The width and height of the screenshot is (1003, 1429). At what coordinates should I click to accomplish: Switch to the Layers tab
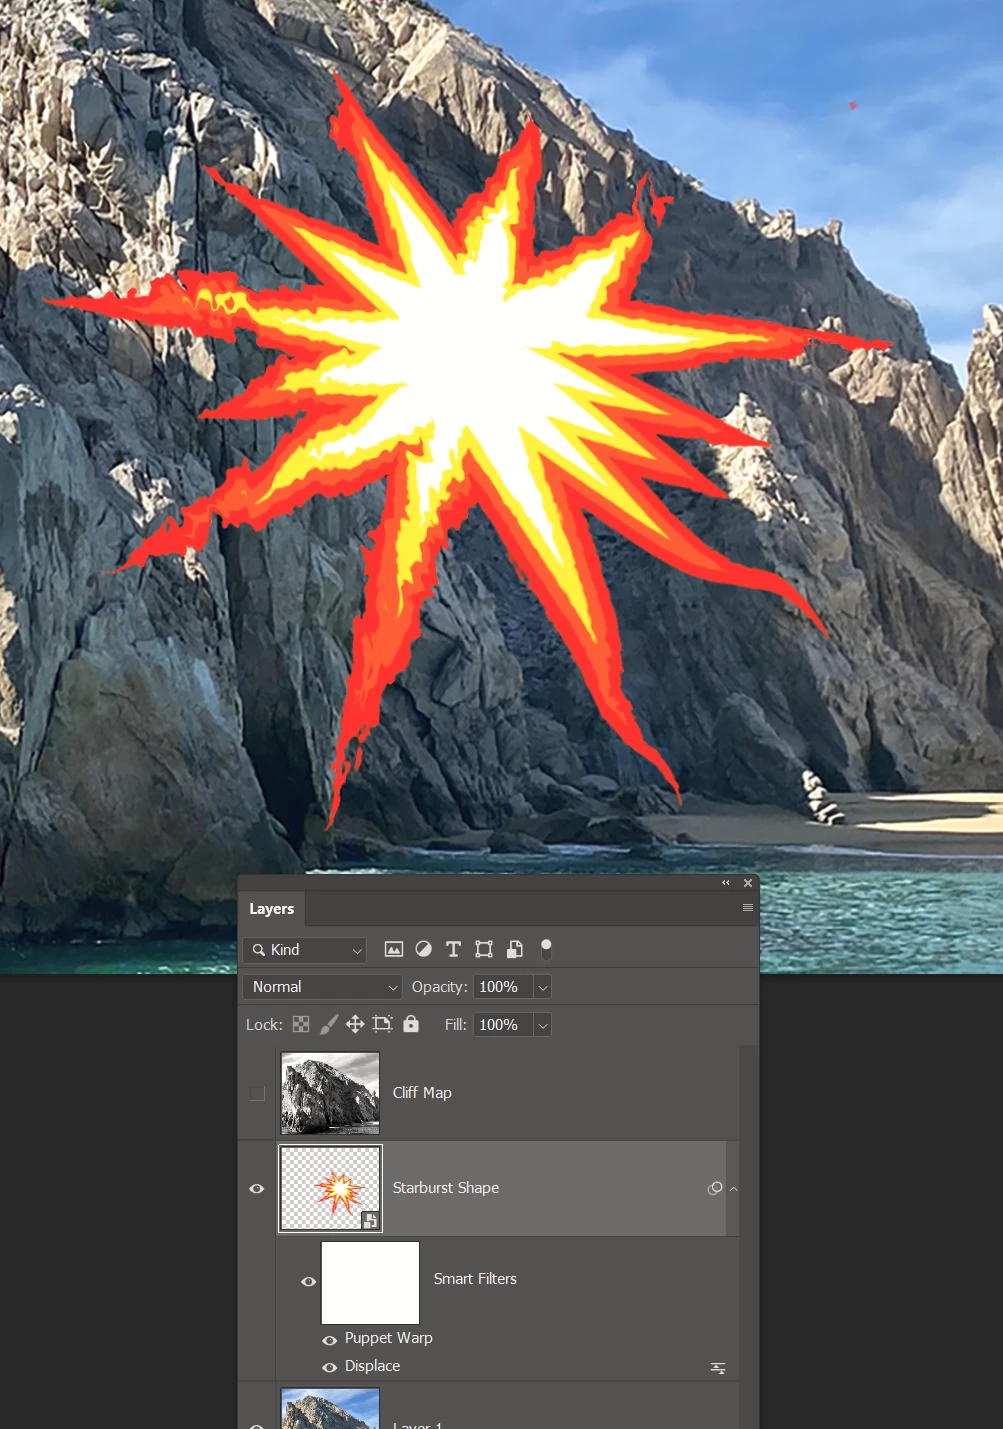pyautogui.click(x=271, y=909)
